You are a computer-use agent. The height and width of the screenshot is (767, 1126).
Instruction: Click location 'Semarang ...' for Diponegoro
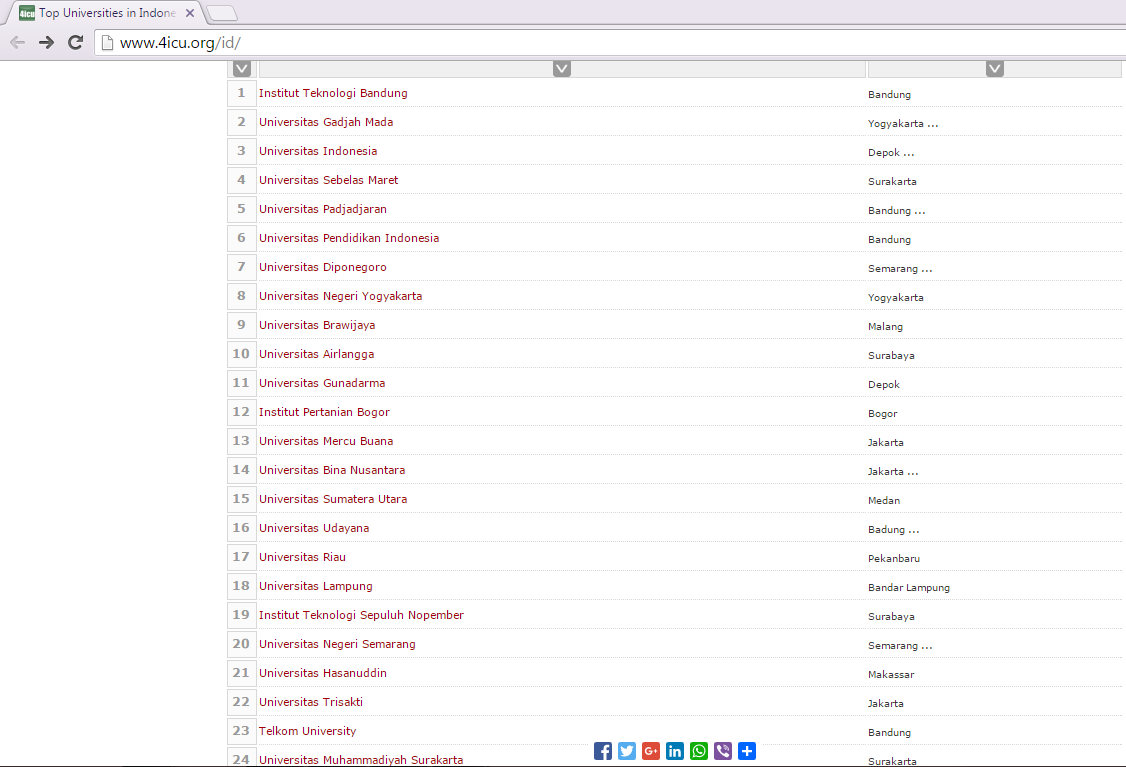tap(901, 269)
